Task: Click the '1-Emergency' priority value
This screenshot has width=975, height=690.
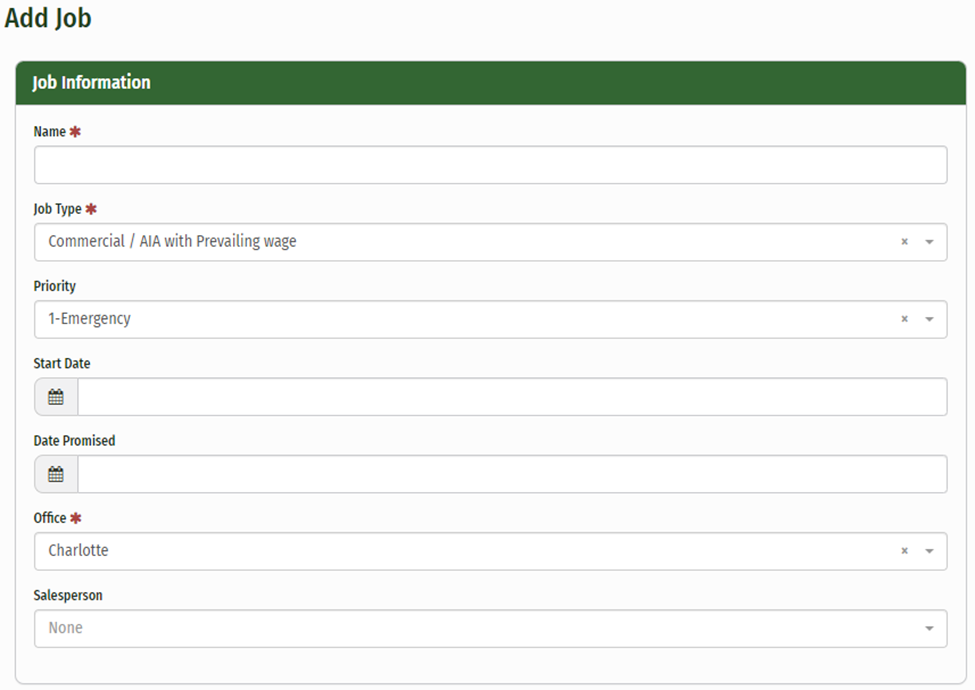Action: 89,319
